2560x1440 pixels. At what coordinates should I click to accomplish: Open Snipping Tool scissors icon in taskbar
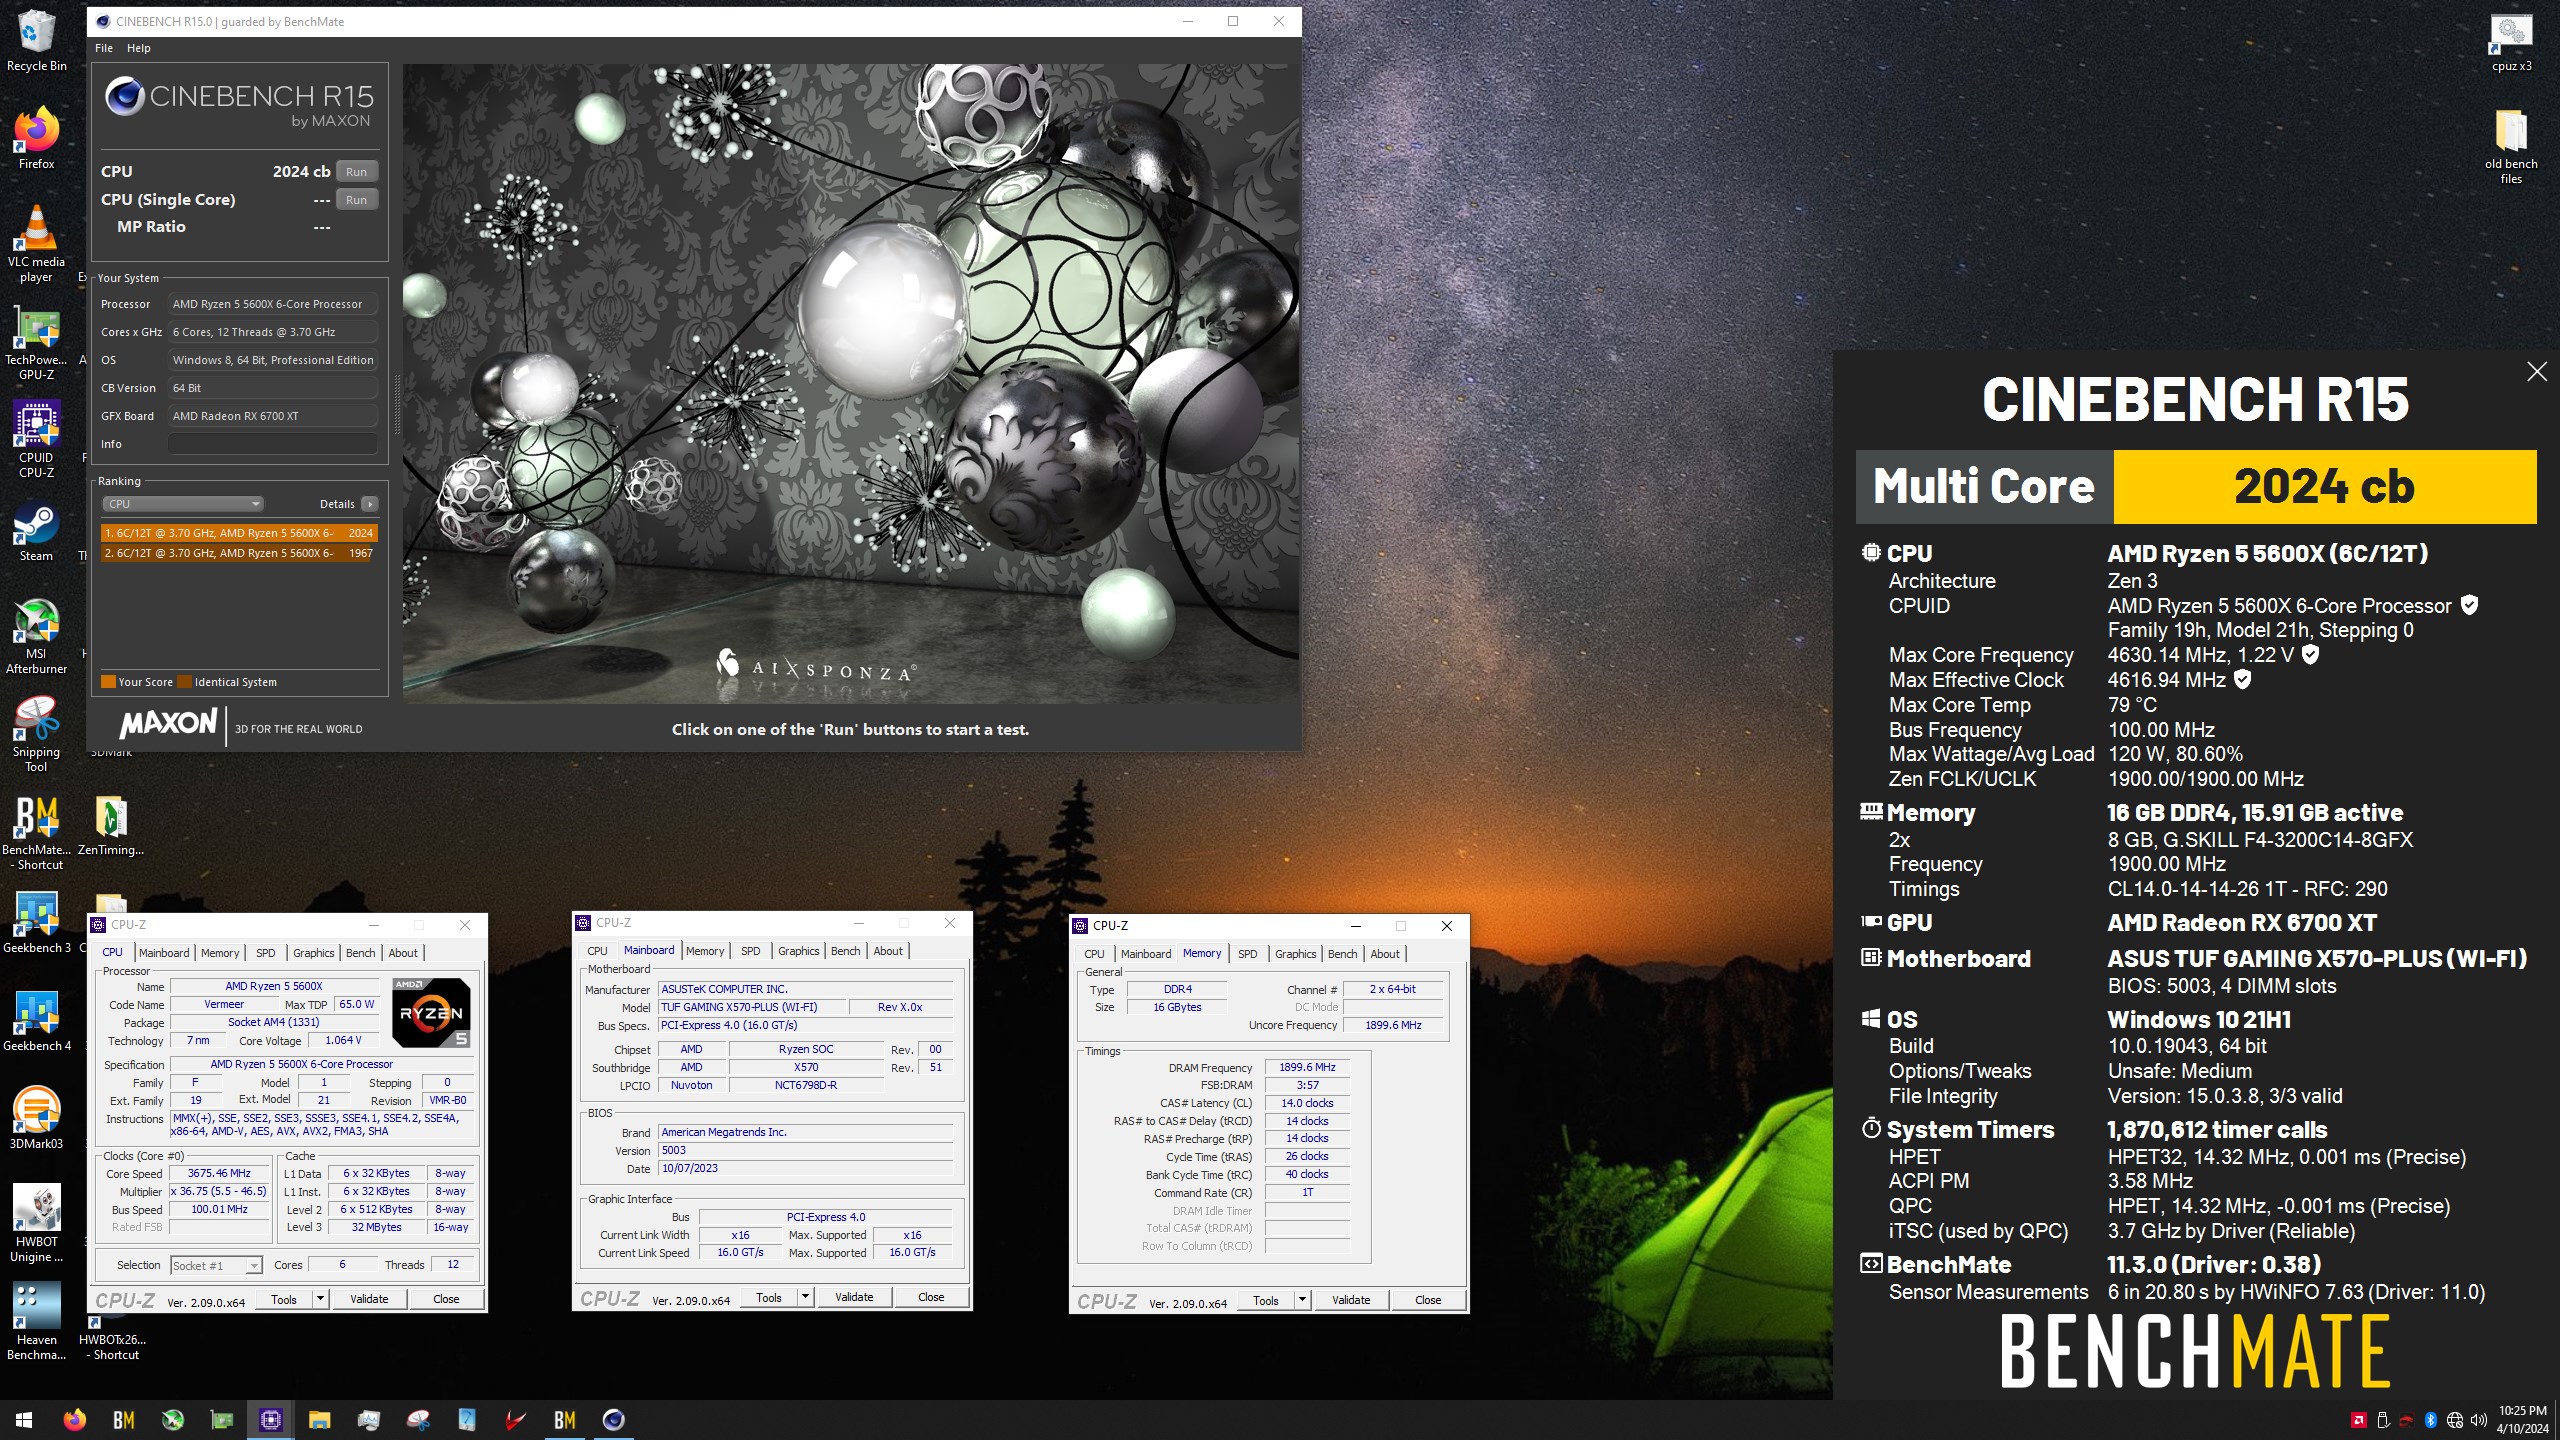point(418,1420)
